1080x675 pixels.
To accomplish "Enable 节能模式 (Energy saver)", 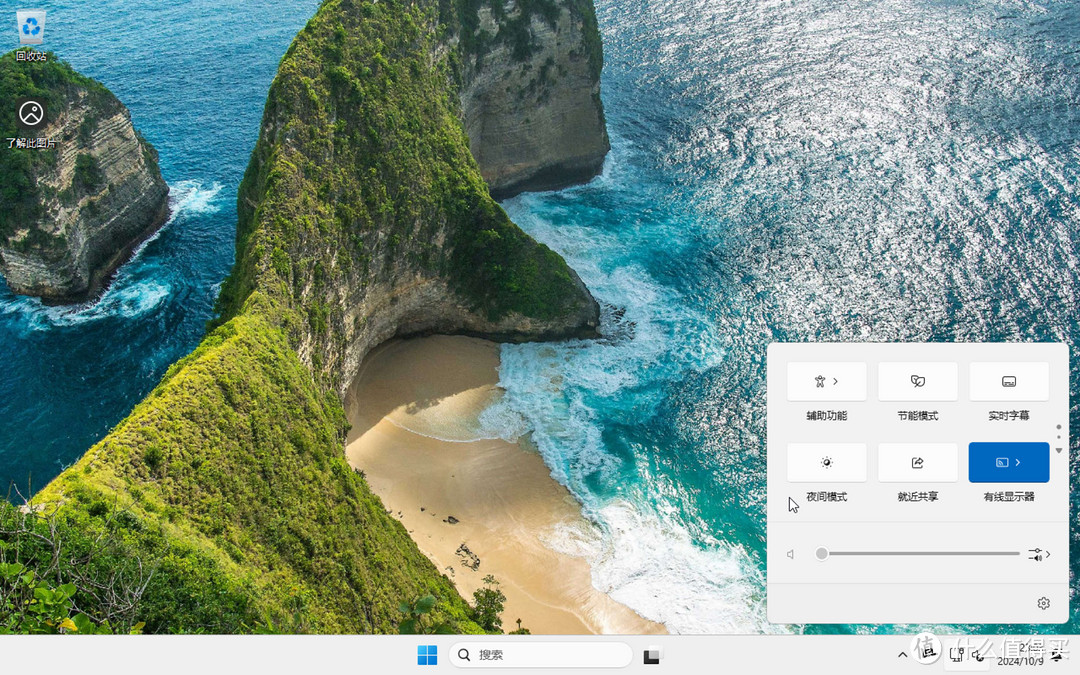I will pos(917,381).
